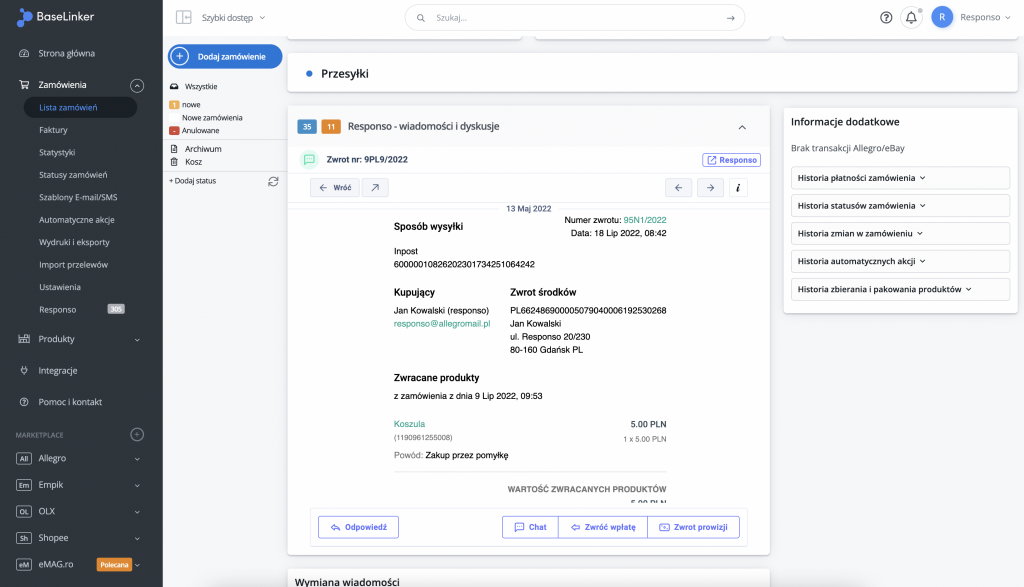Show message info icon
This screenshot has height=587, width=1024.
coord(738,187)
